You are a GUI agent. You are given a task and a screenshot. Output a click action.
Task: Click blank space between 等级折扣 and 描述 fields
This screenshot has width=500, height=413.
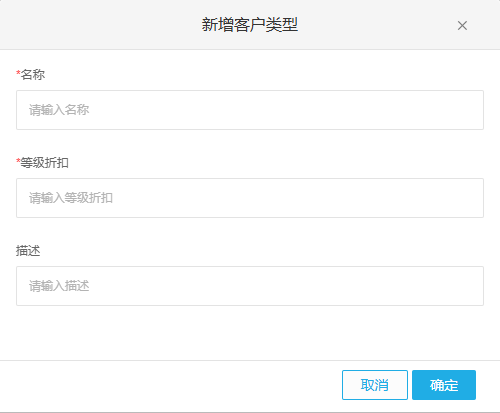tap(250, 231)
